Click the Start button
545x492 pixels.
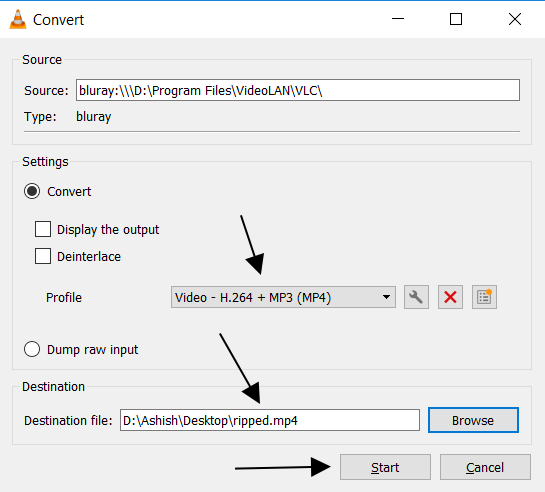click(385, 467)
